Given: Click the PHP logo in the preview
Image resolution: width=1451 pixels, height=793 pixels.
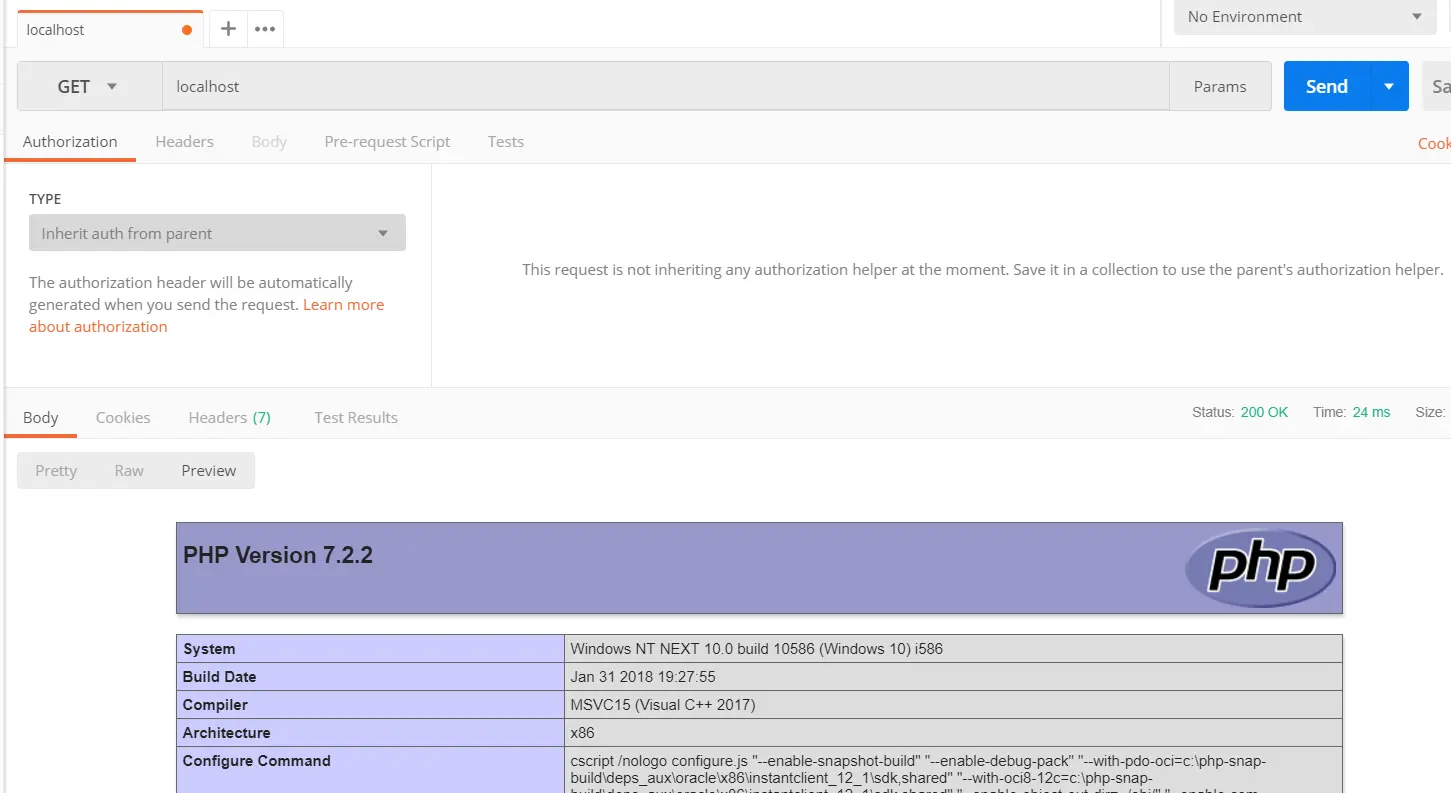Looking at the screenshot, I should click(1260, 567).
